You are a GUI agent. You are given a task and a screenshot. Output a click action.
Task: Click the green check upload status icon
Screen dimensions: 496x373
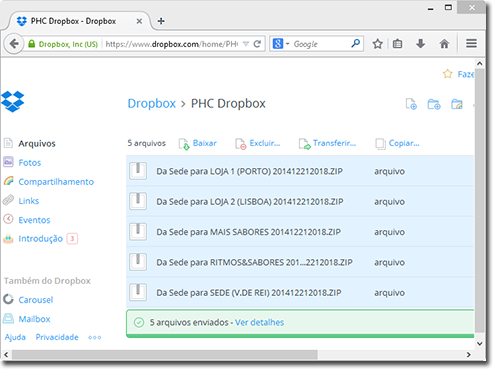pyautogui.click(x=139, y=322)
